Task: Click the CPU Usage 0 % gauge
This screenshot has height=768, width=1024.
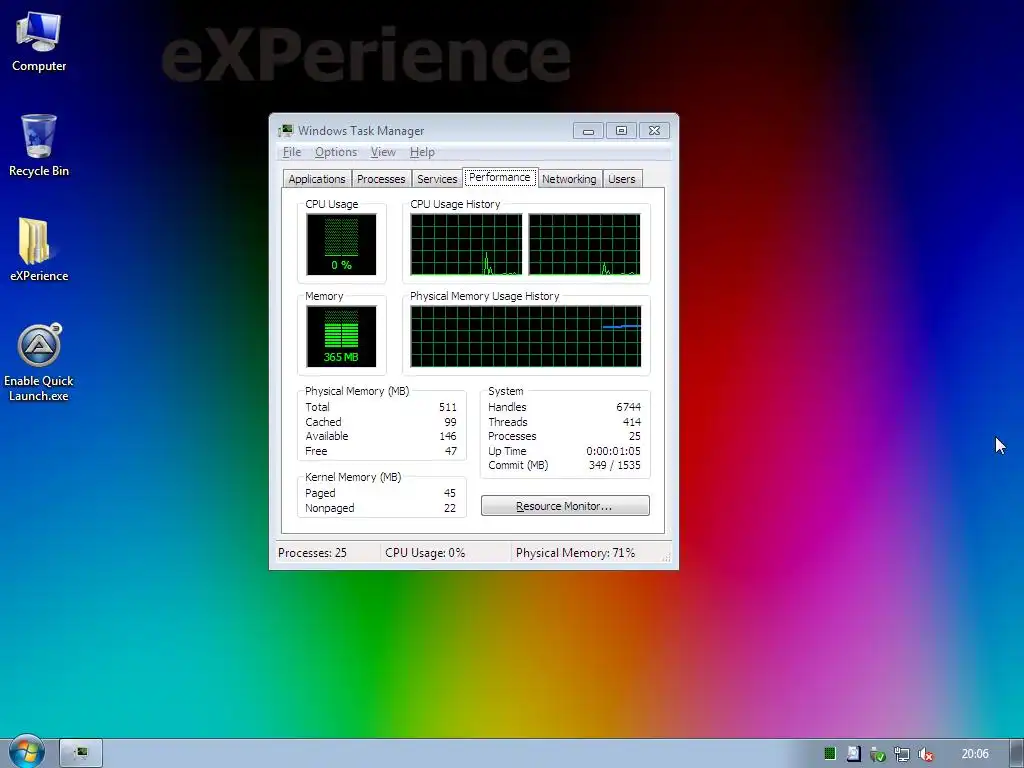Action: pos(341,244)
